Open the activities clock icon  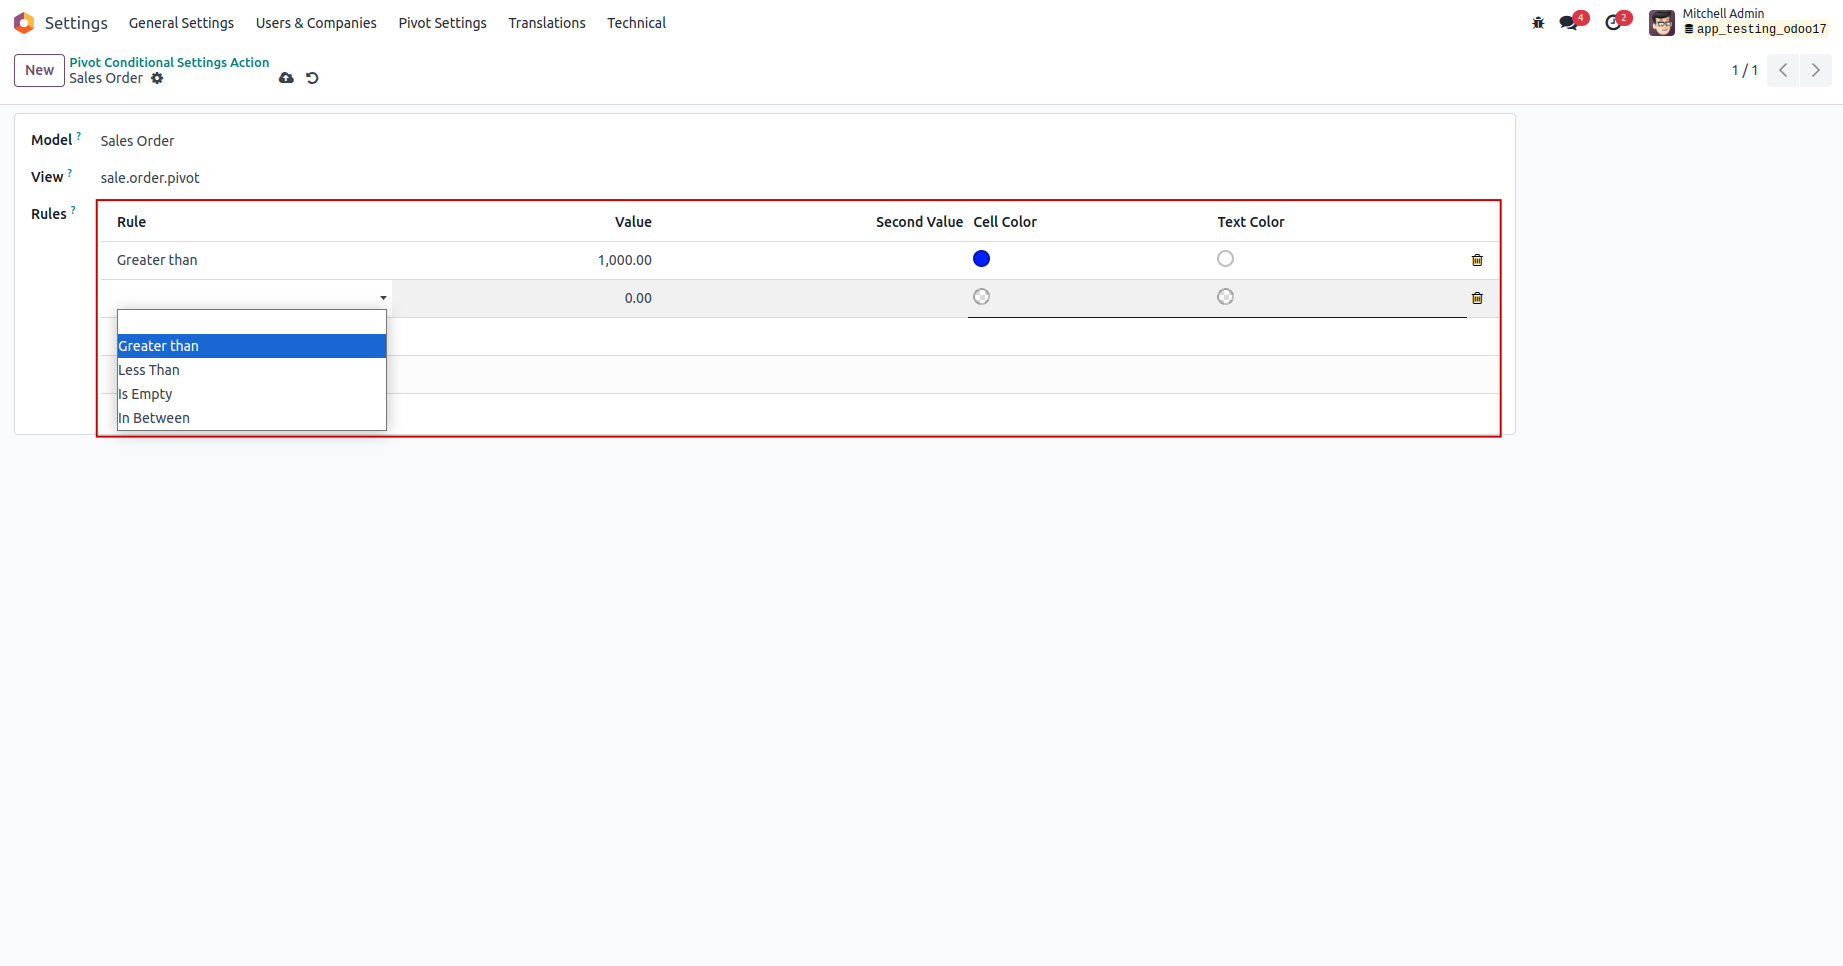point(1613,23)
